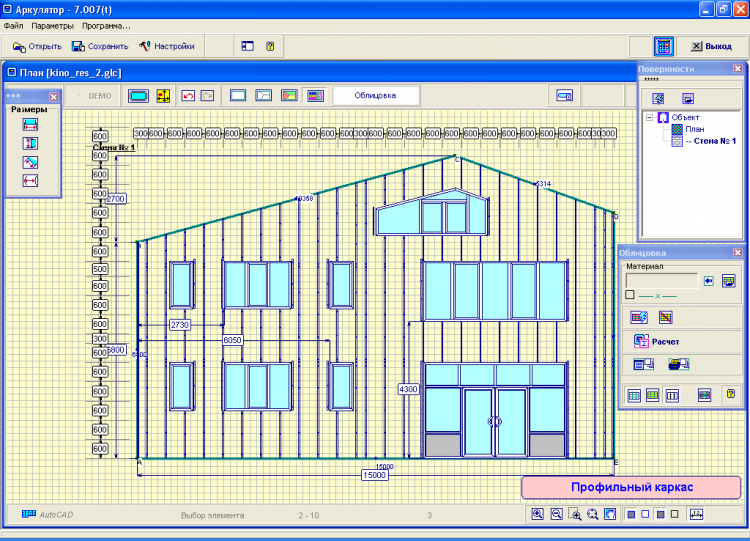Click first icon in Поверхности panel toolbar

(x=658, y=99)
